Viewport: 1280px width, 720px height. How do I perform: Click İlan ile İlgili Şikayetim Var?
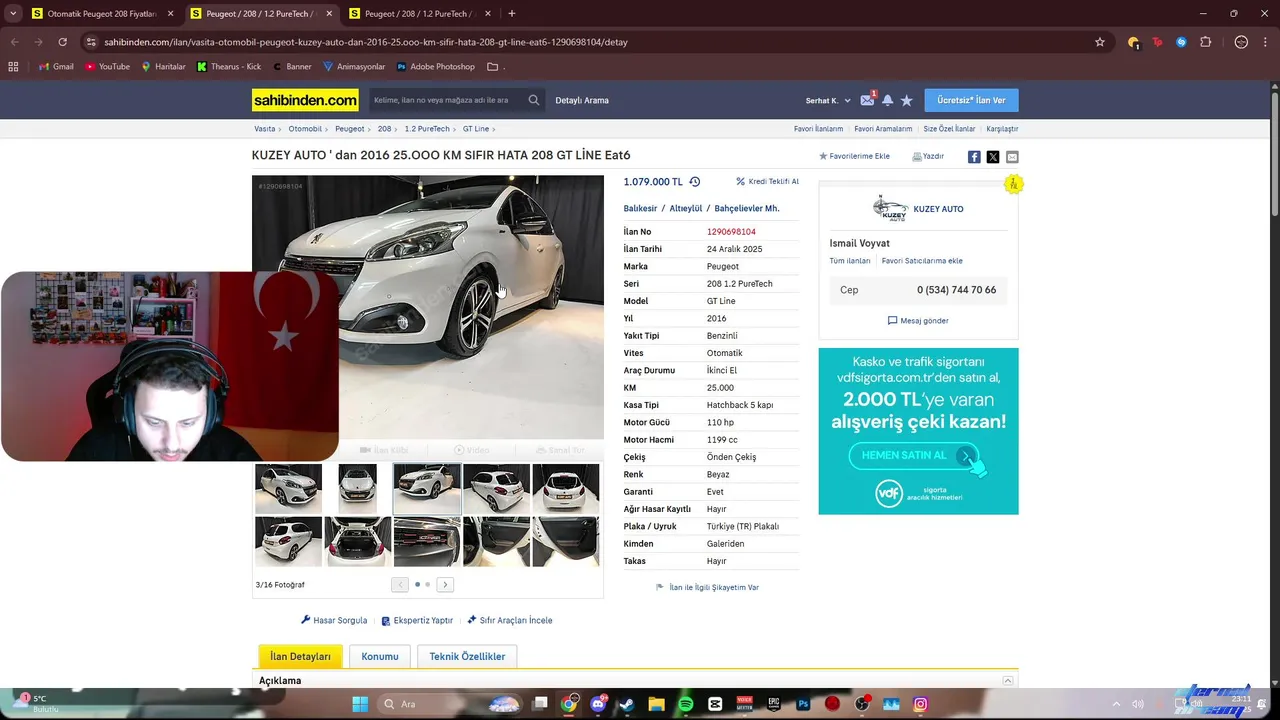click(708, 588)
